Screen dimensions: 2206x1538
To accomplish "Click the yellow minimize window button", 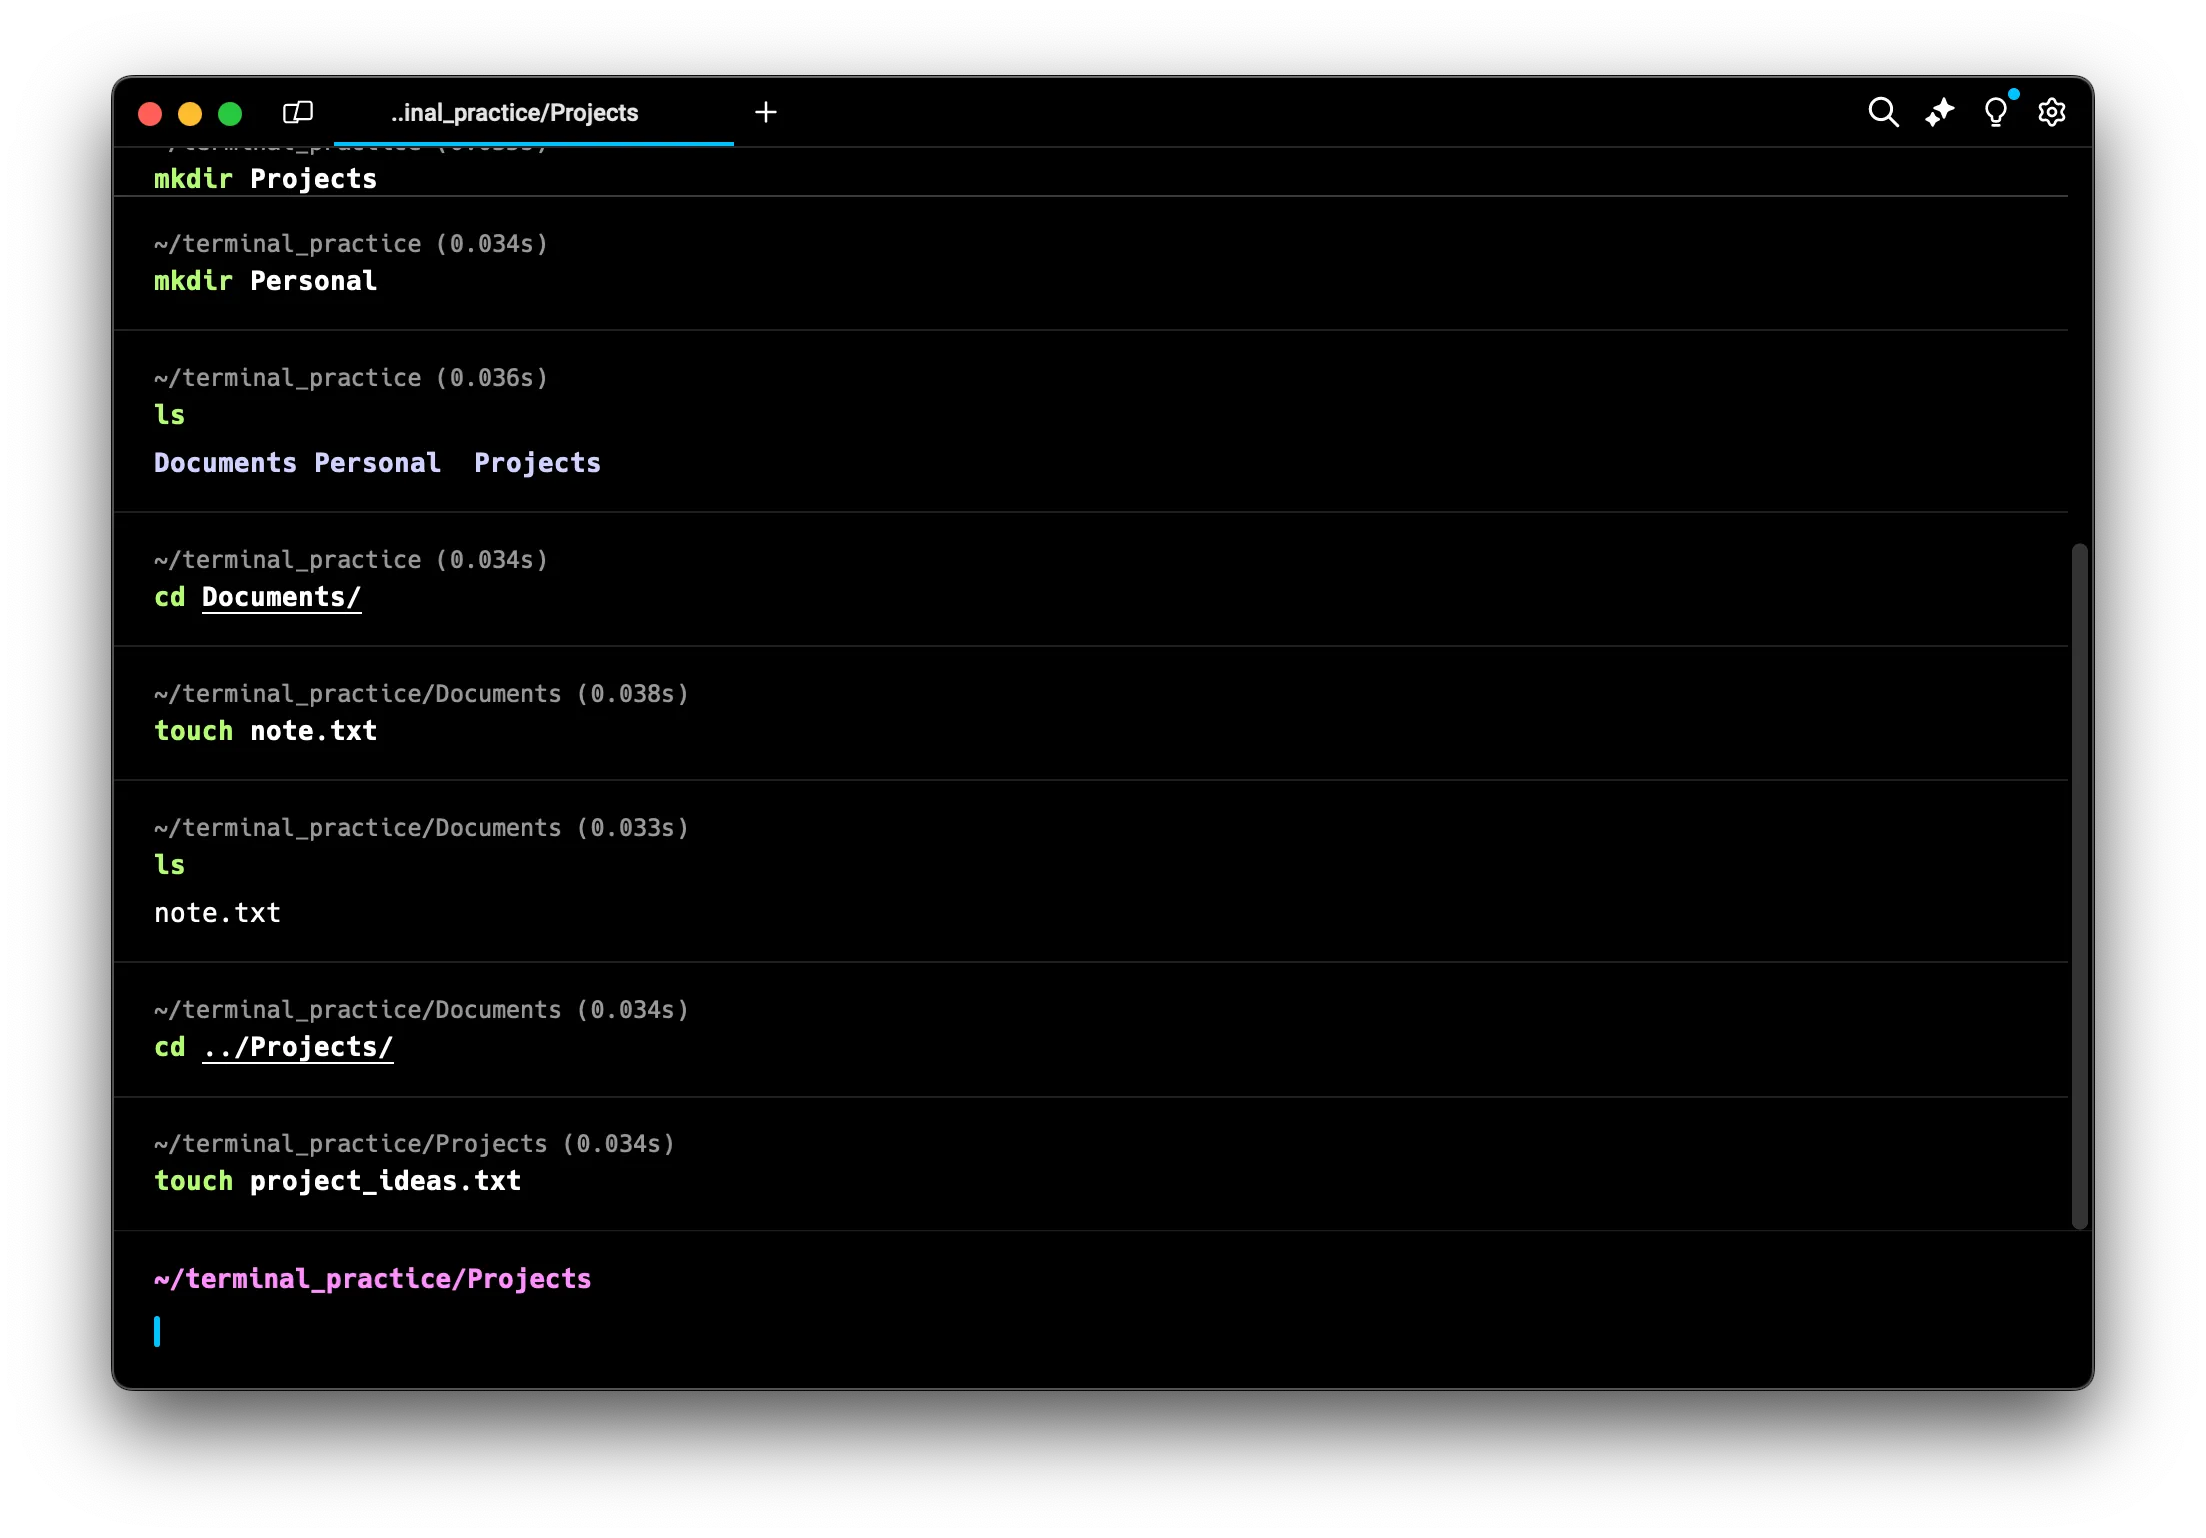I will (x=190, y=114).
